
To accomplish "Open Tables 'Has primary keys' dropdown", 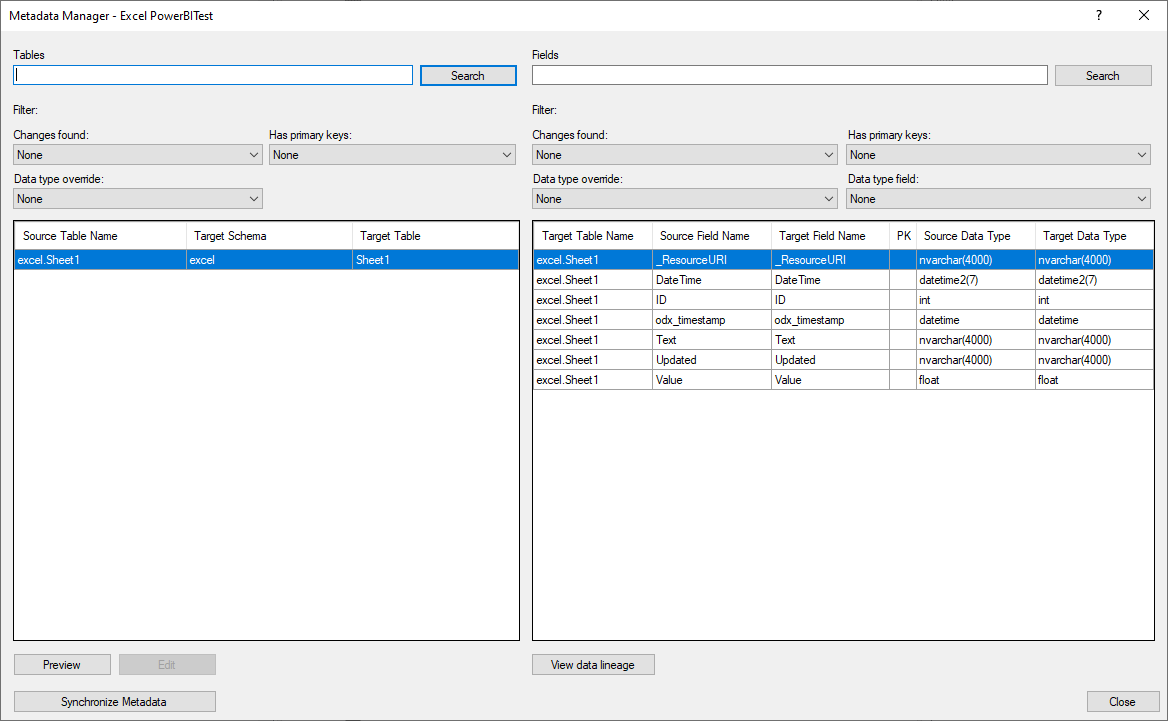I will tap(393, 155).
